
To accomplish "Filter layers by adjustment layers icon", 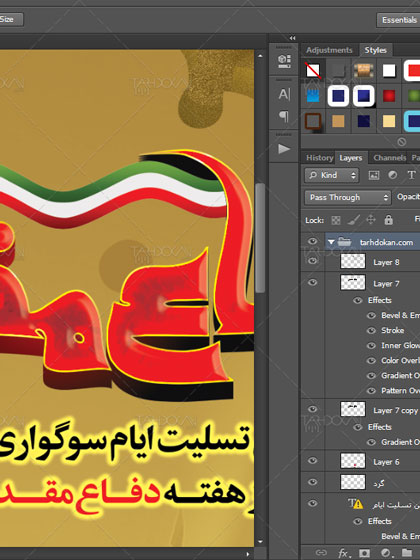I will pos(392,175).
